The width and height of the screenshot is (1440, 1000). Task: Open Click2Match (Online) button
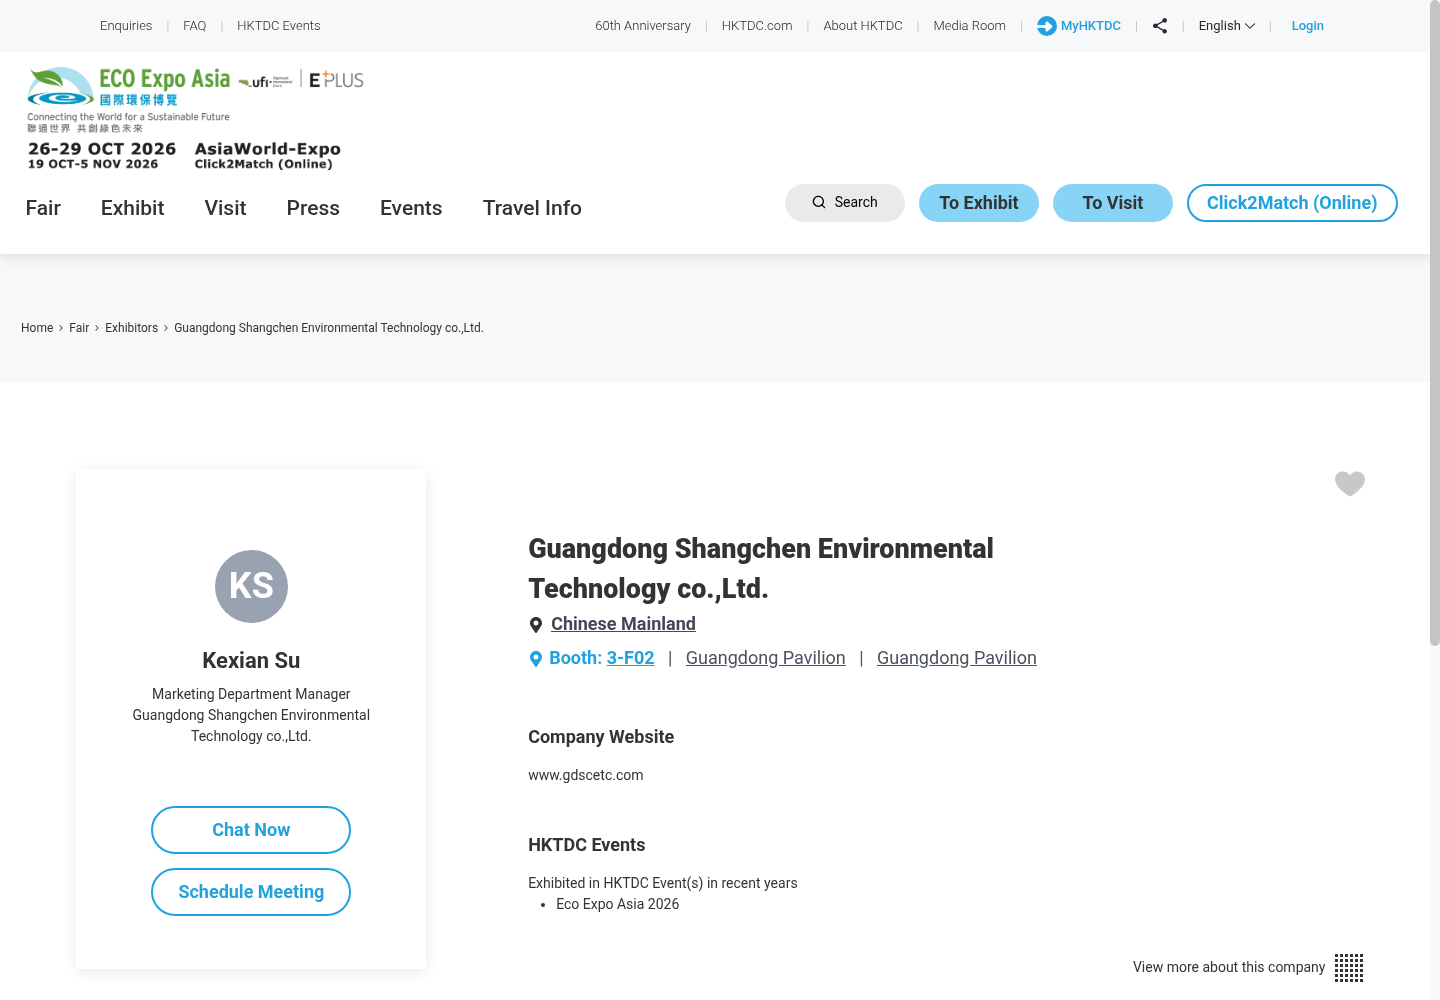(1292, 203)
